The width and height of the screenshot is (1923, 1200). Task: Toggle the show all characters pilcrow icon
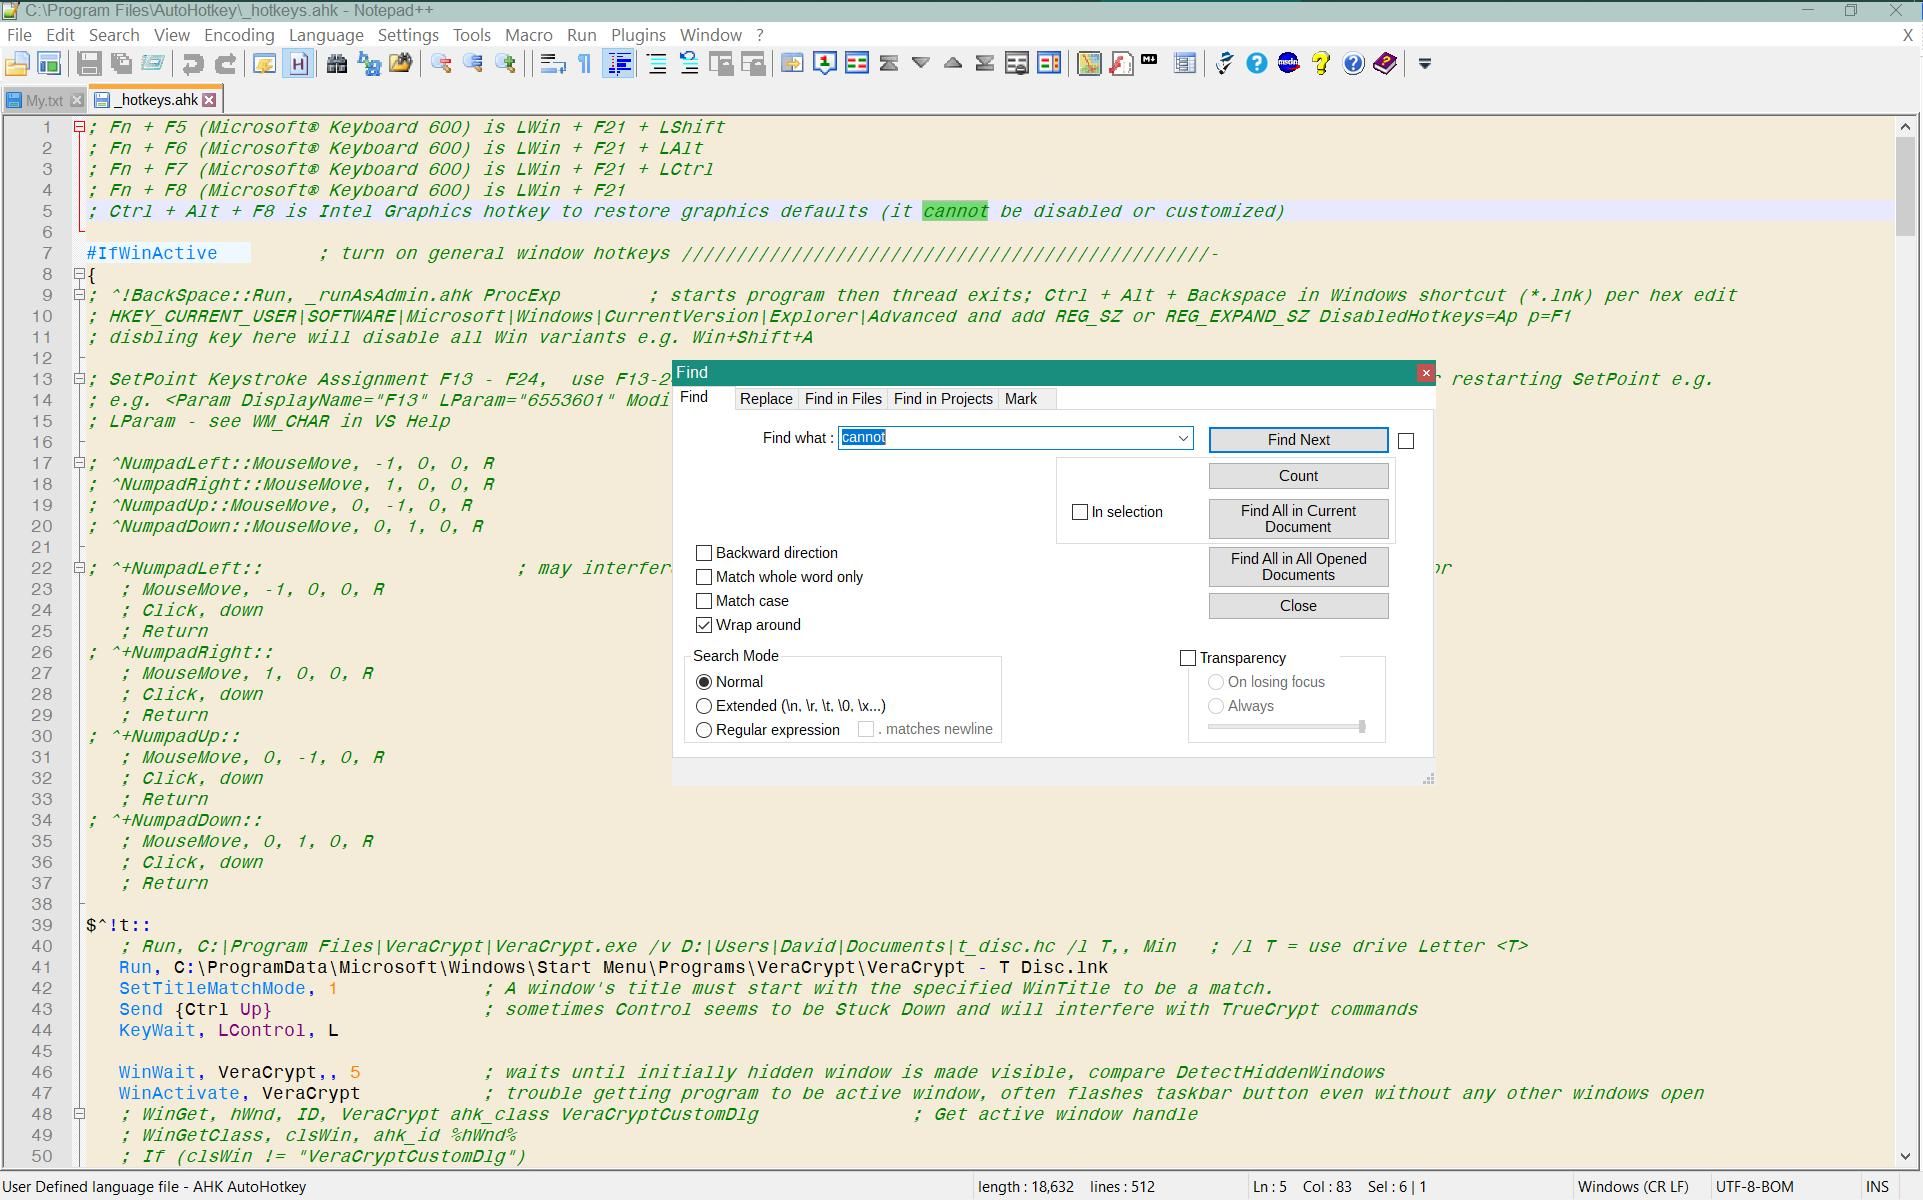[x=585, y=64]
